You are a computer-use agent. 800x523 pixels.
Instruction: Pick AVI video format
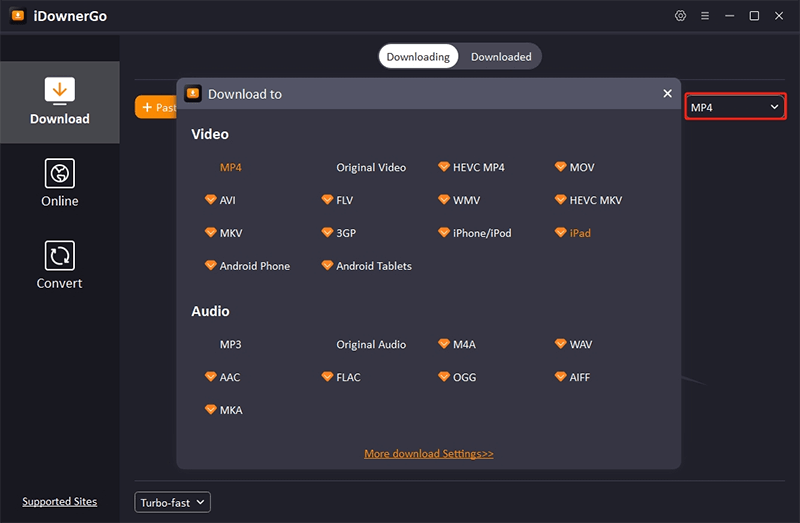click(228, 200)
